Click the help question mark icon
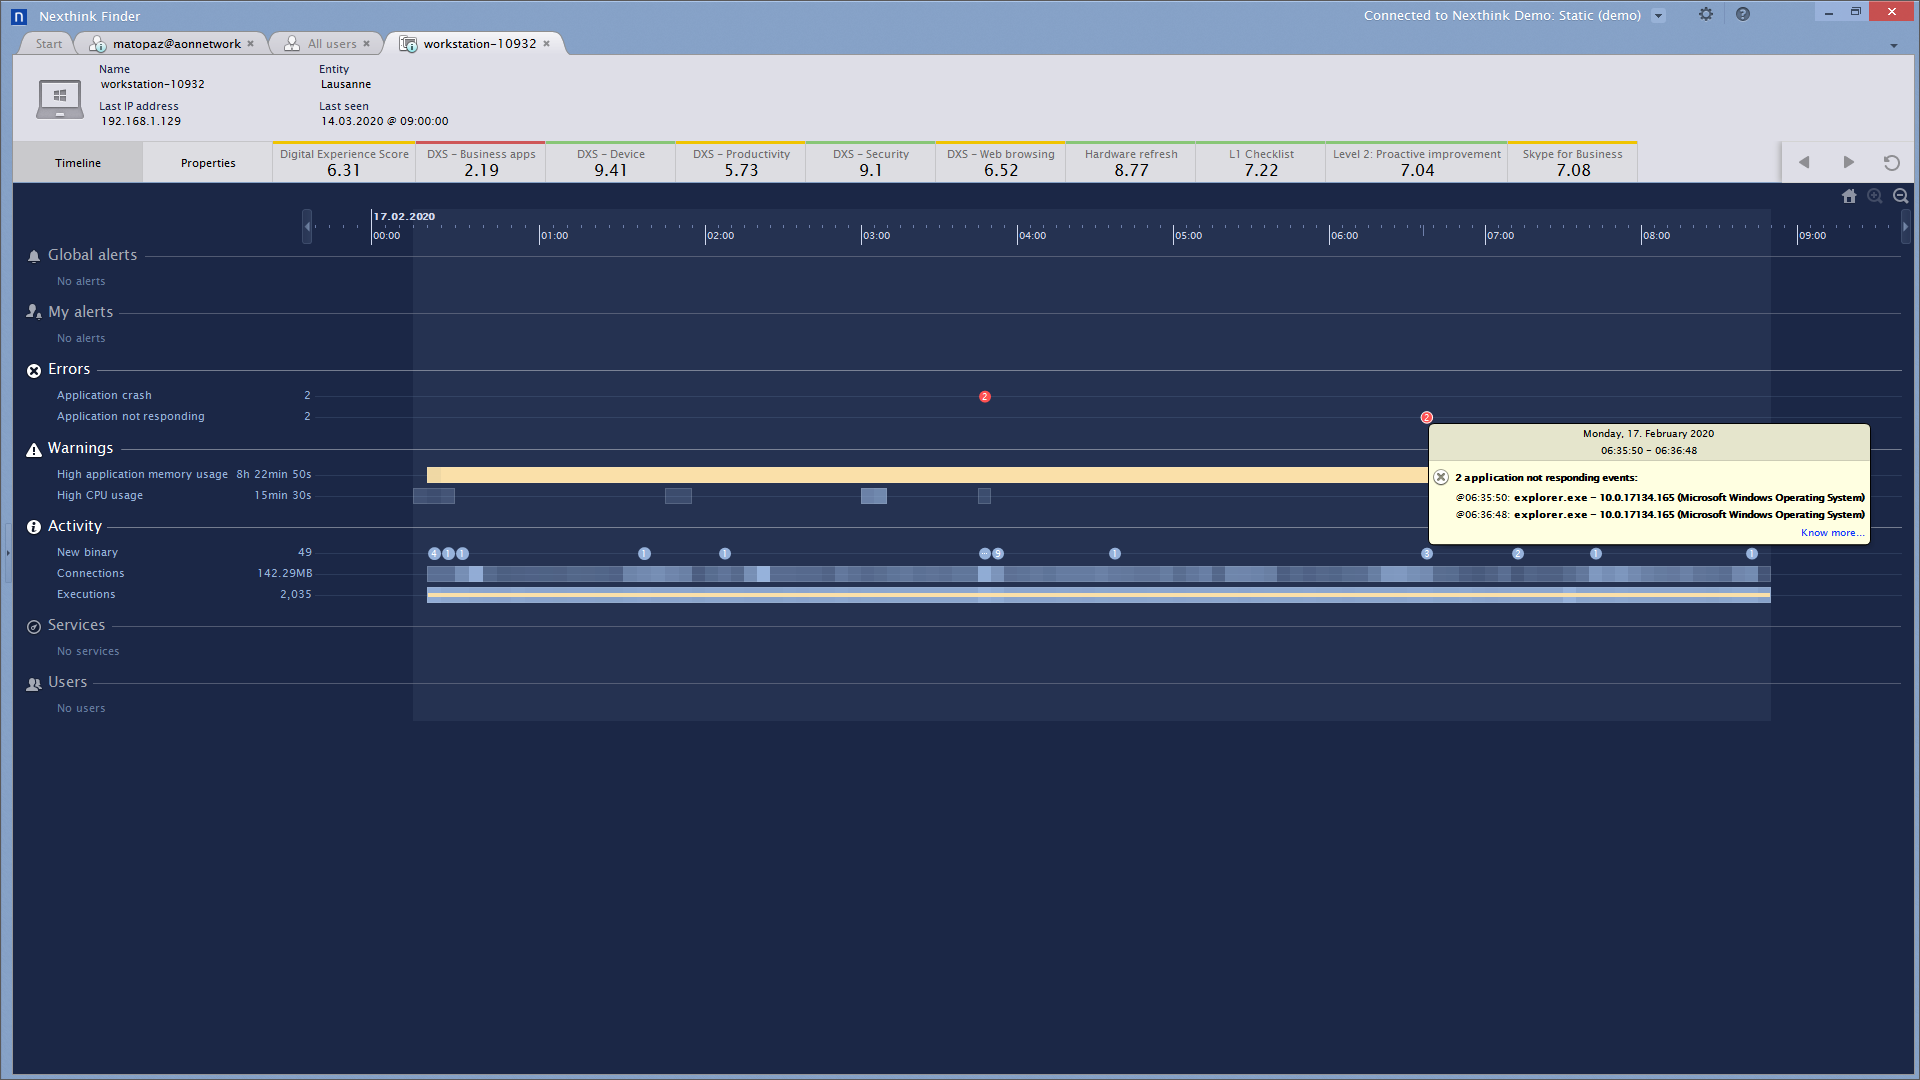 point(1743,14)
